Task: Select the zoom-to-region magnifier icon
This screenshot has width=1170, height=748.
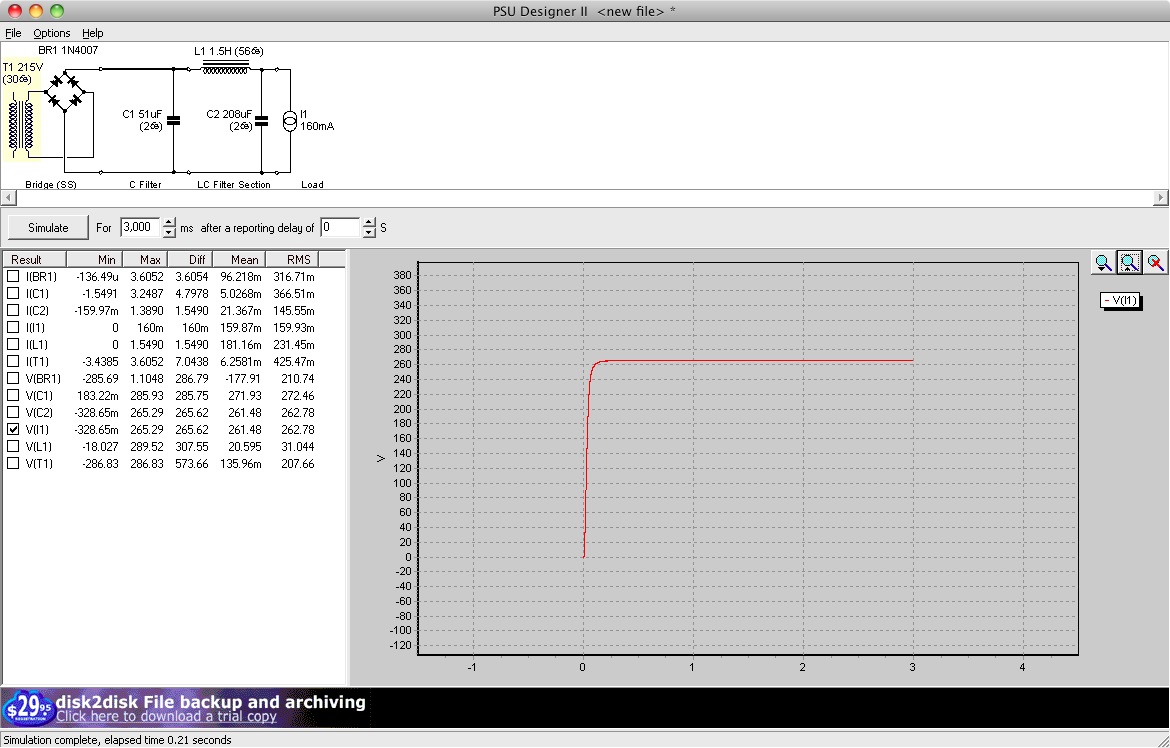Action: [1129, 263]
